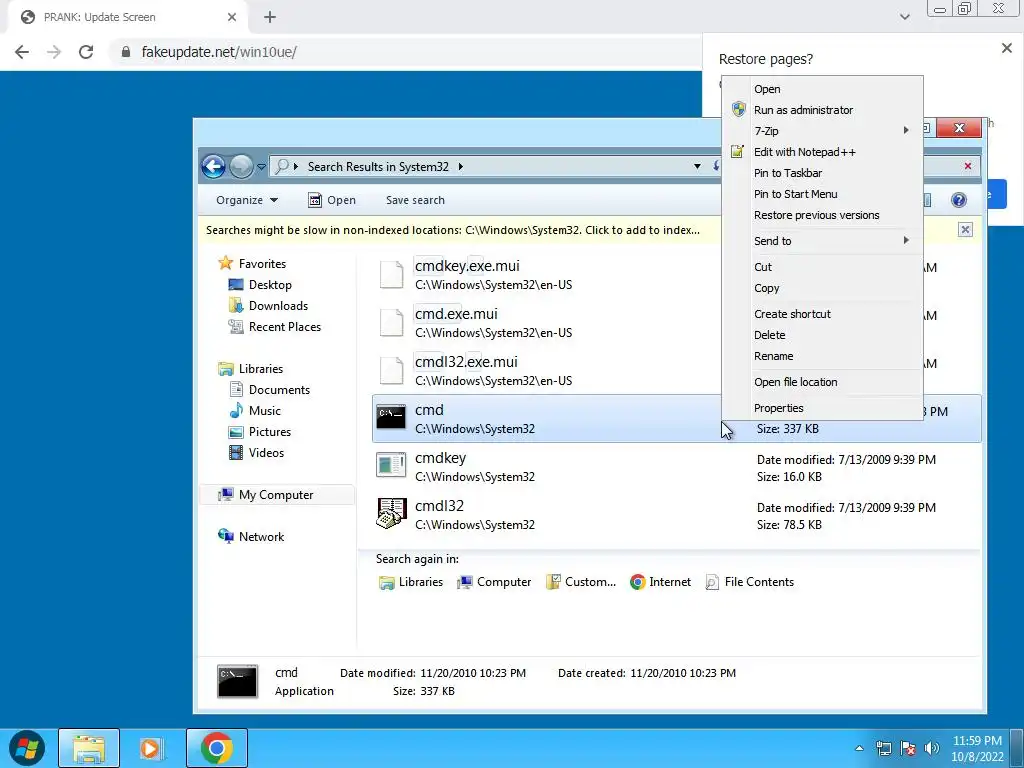Clear the search with the red X
This screenshot has height=768, width=1024.
(x=968, y=167)
